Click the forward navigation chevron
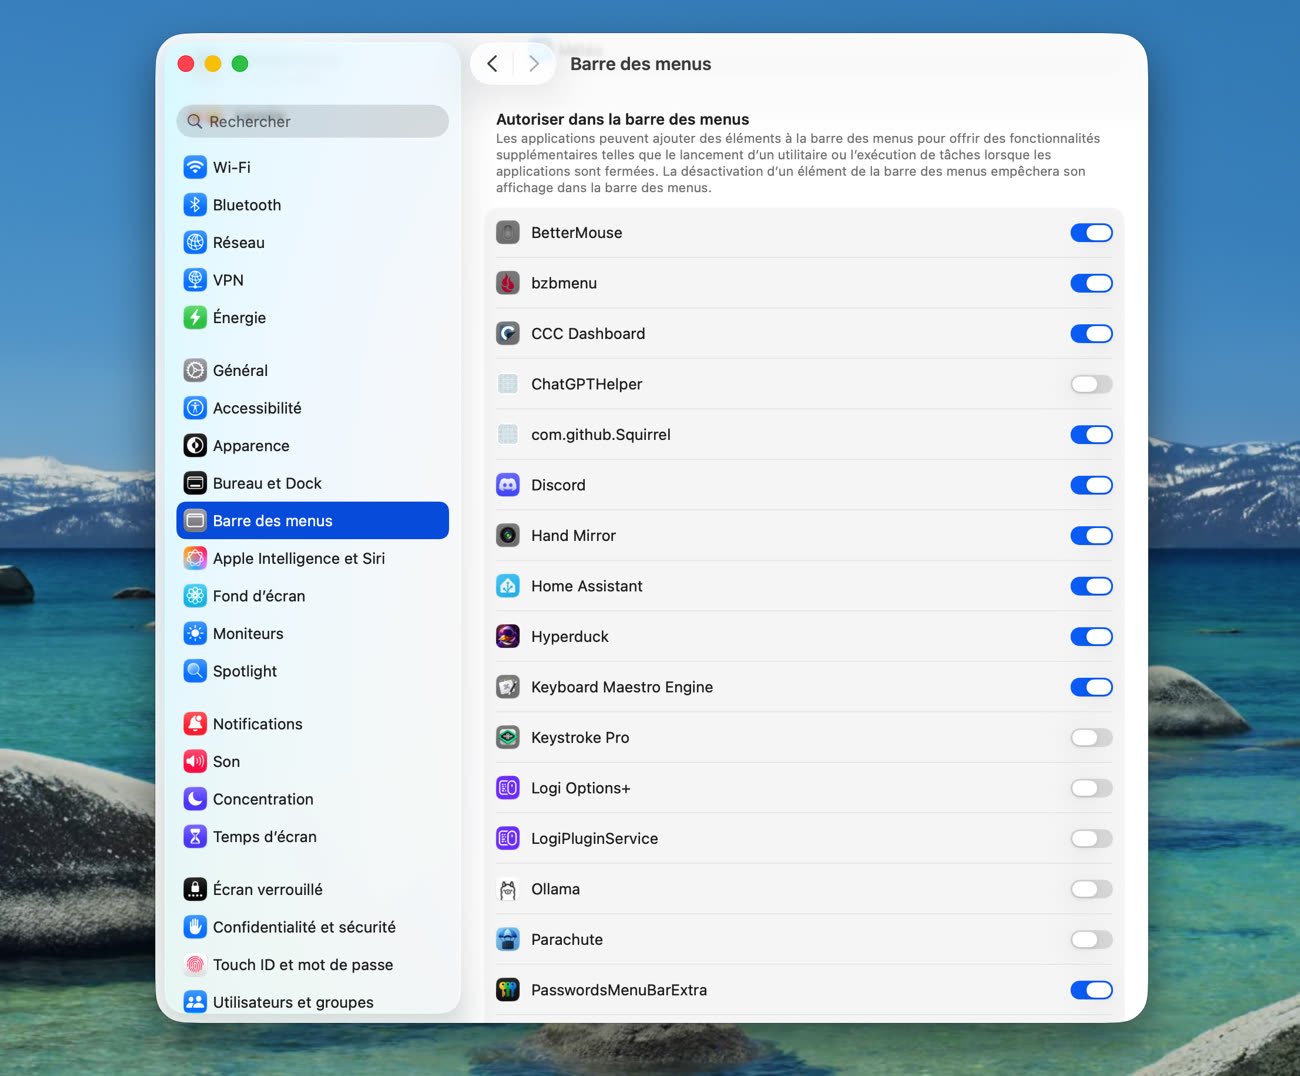This screenshot has height=1076, width=1300. [534, 64]
